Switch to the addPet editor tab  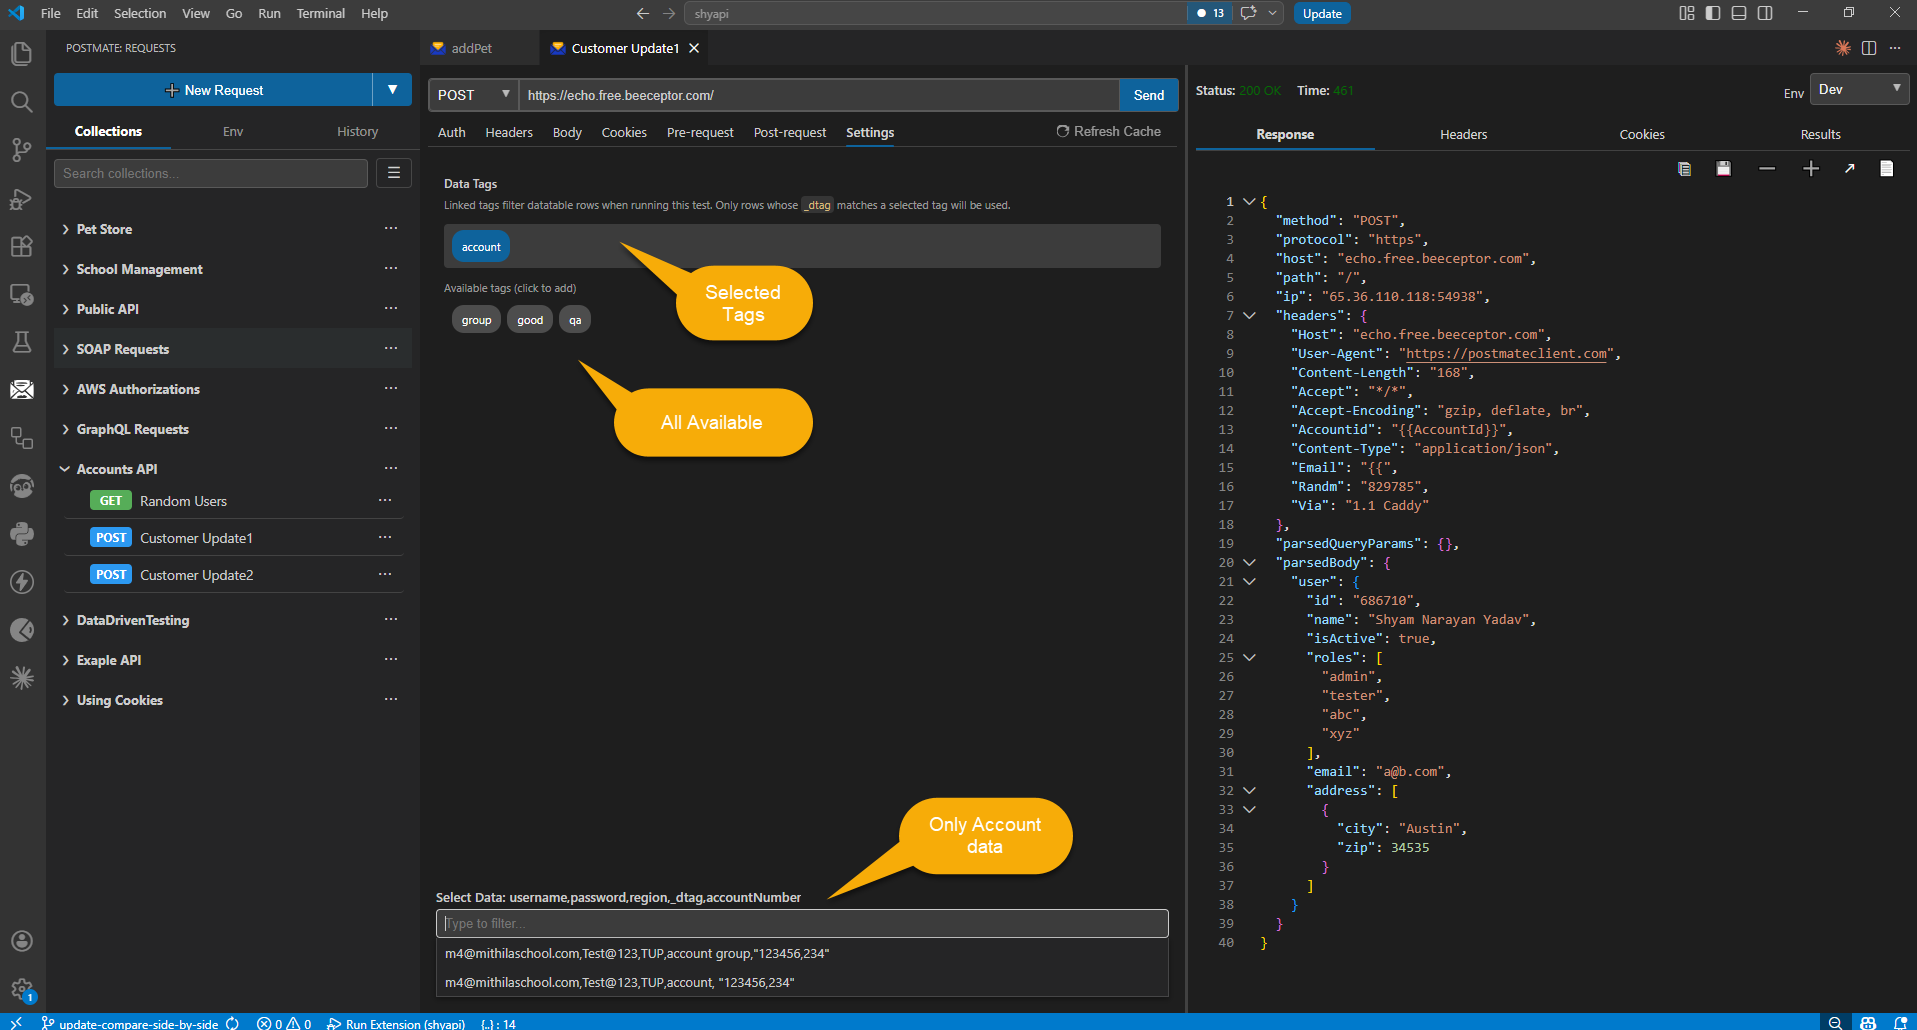coord(471,48)
